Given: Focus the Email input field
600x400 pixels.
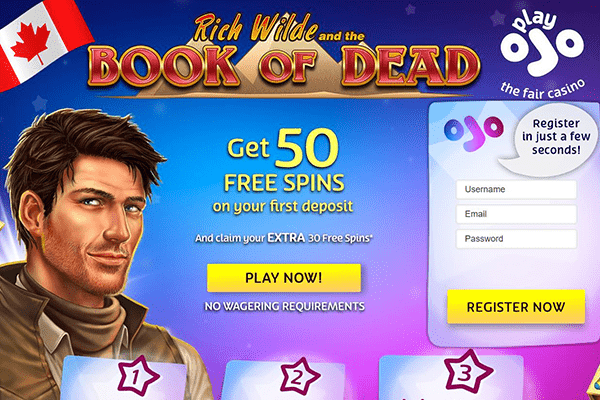Looking at the screenshot, I should [x=516, y=214].
